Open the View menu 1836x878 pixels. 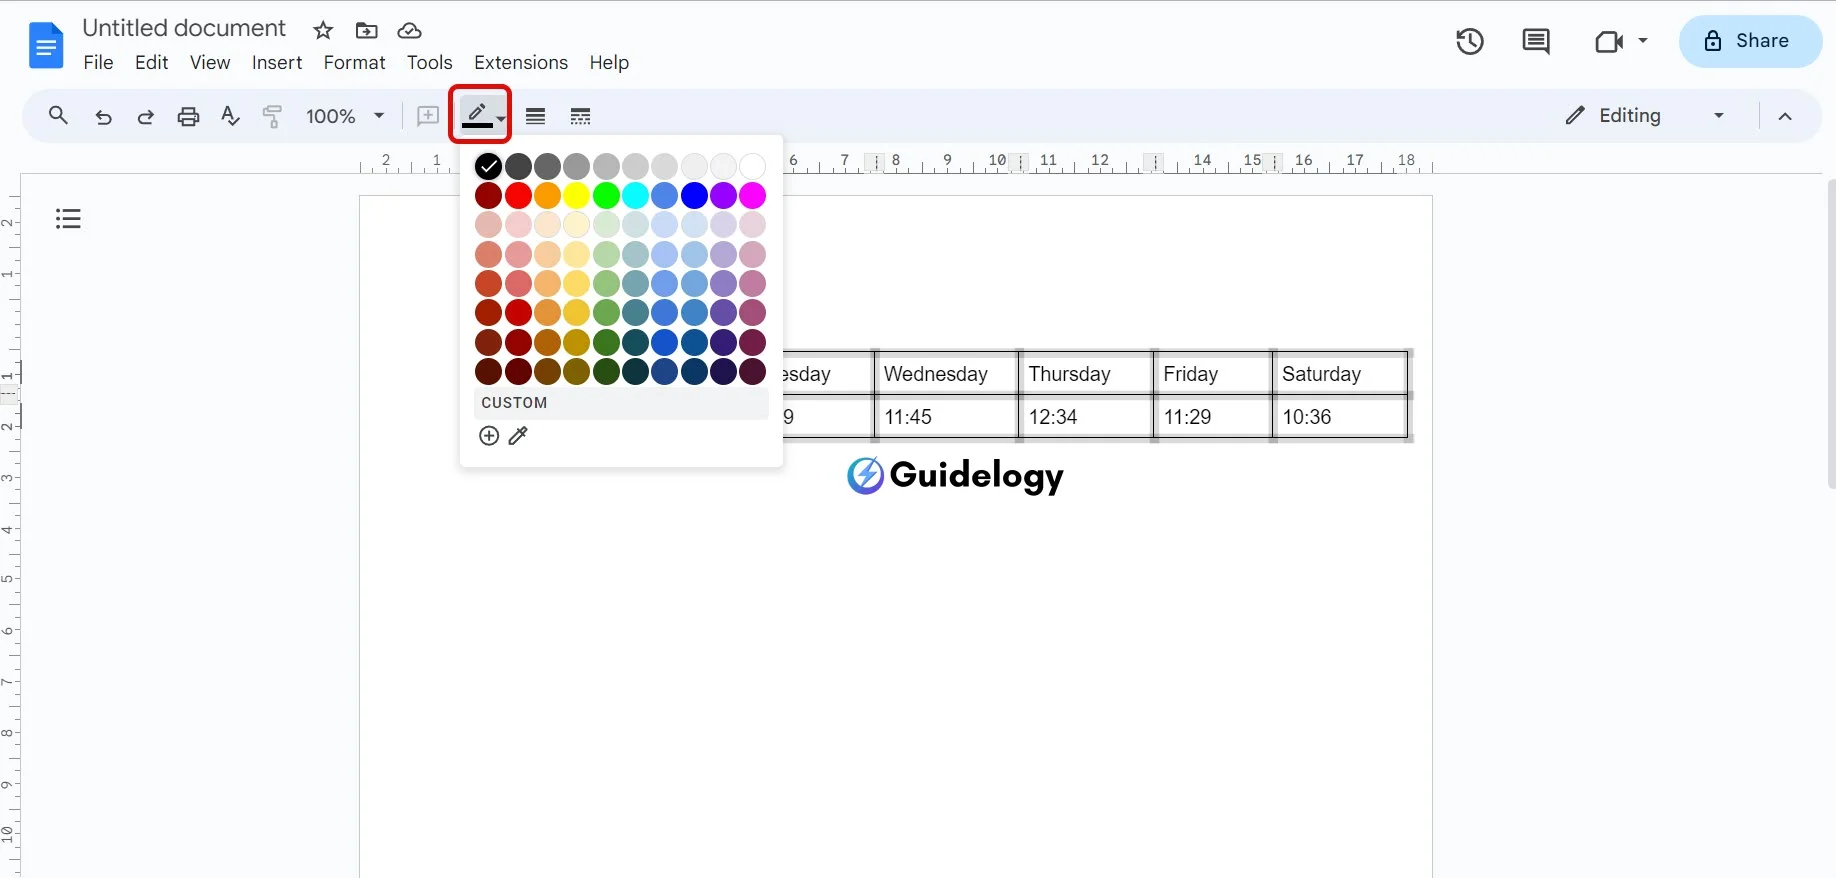(x=210, y=62)
